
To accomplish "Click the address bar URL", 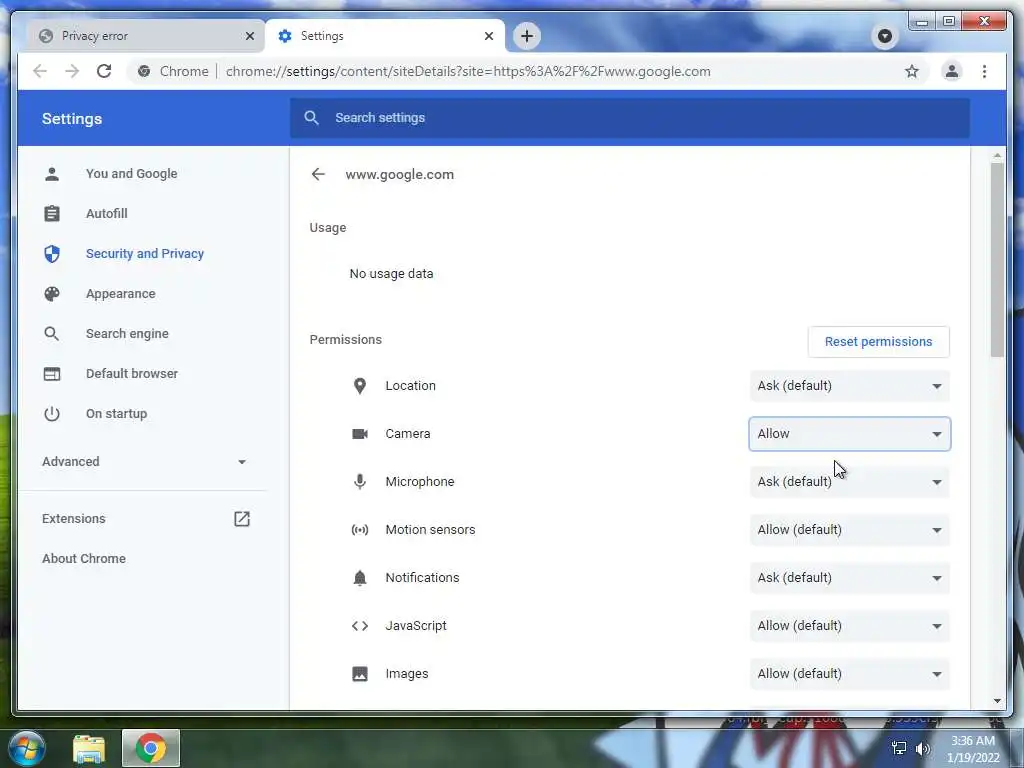I will coord(468,71).
